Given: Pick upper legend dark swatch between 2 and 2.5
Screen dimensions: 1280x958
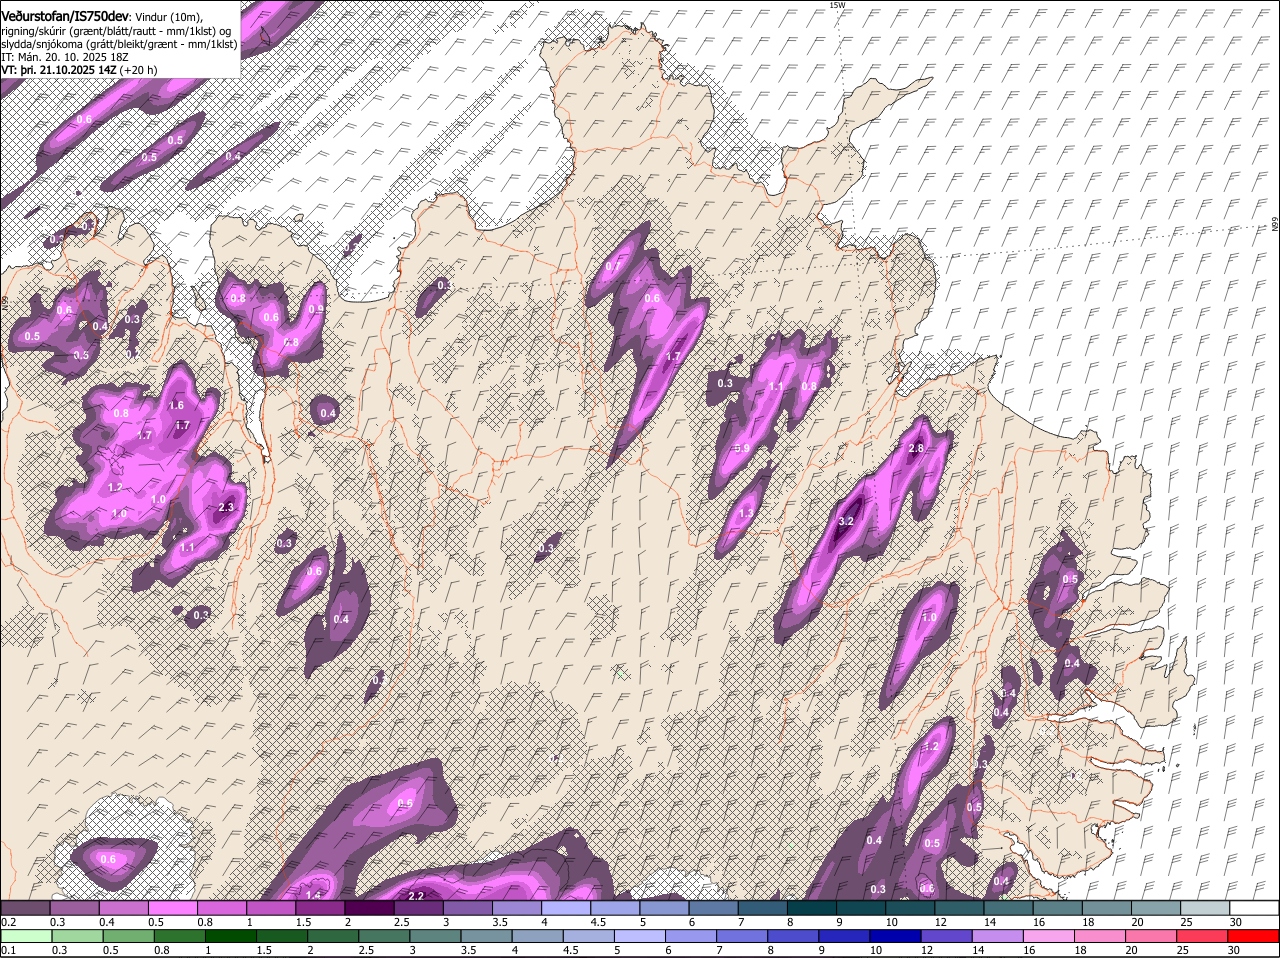Looking at the screenshot, I should (x=369, y=908).
